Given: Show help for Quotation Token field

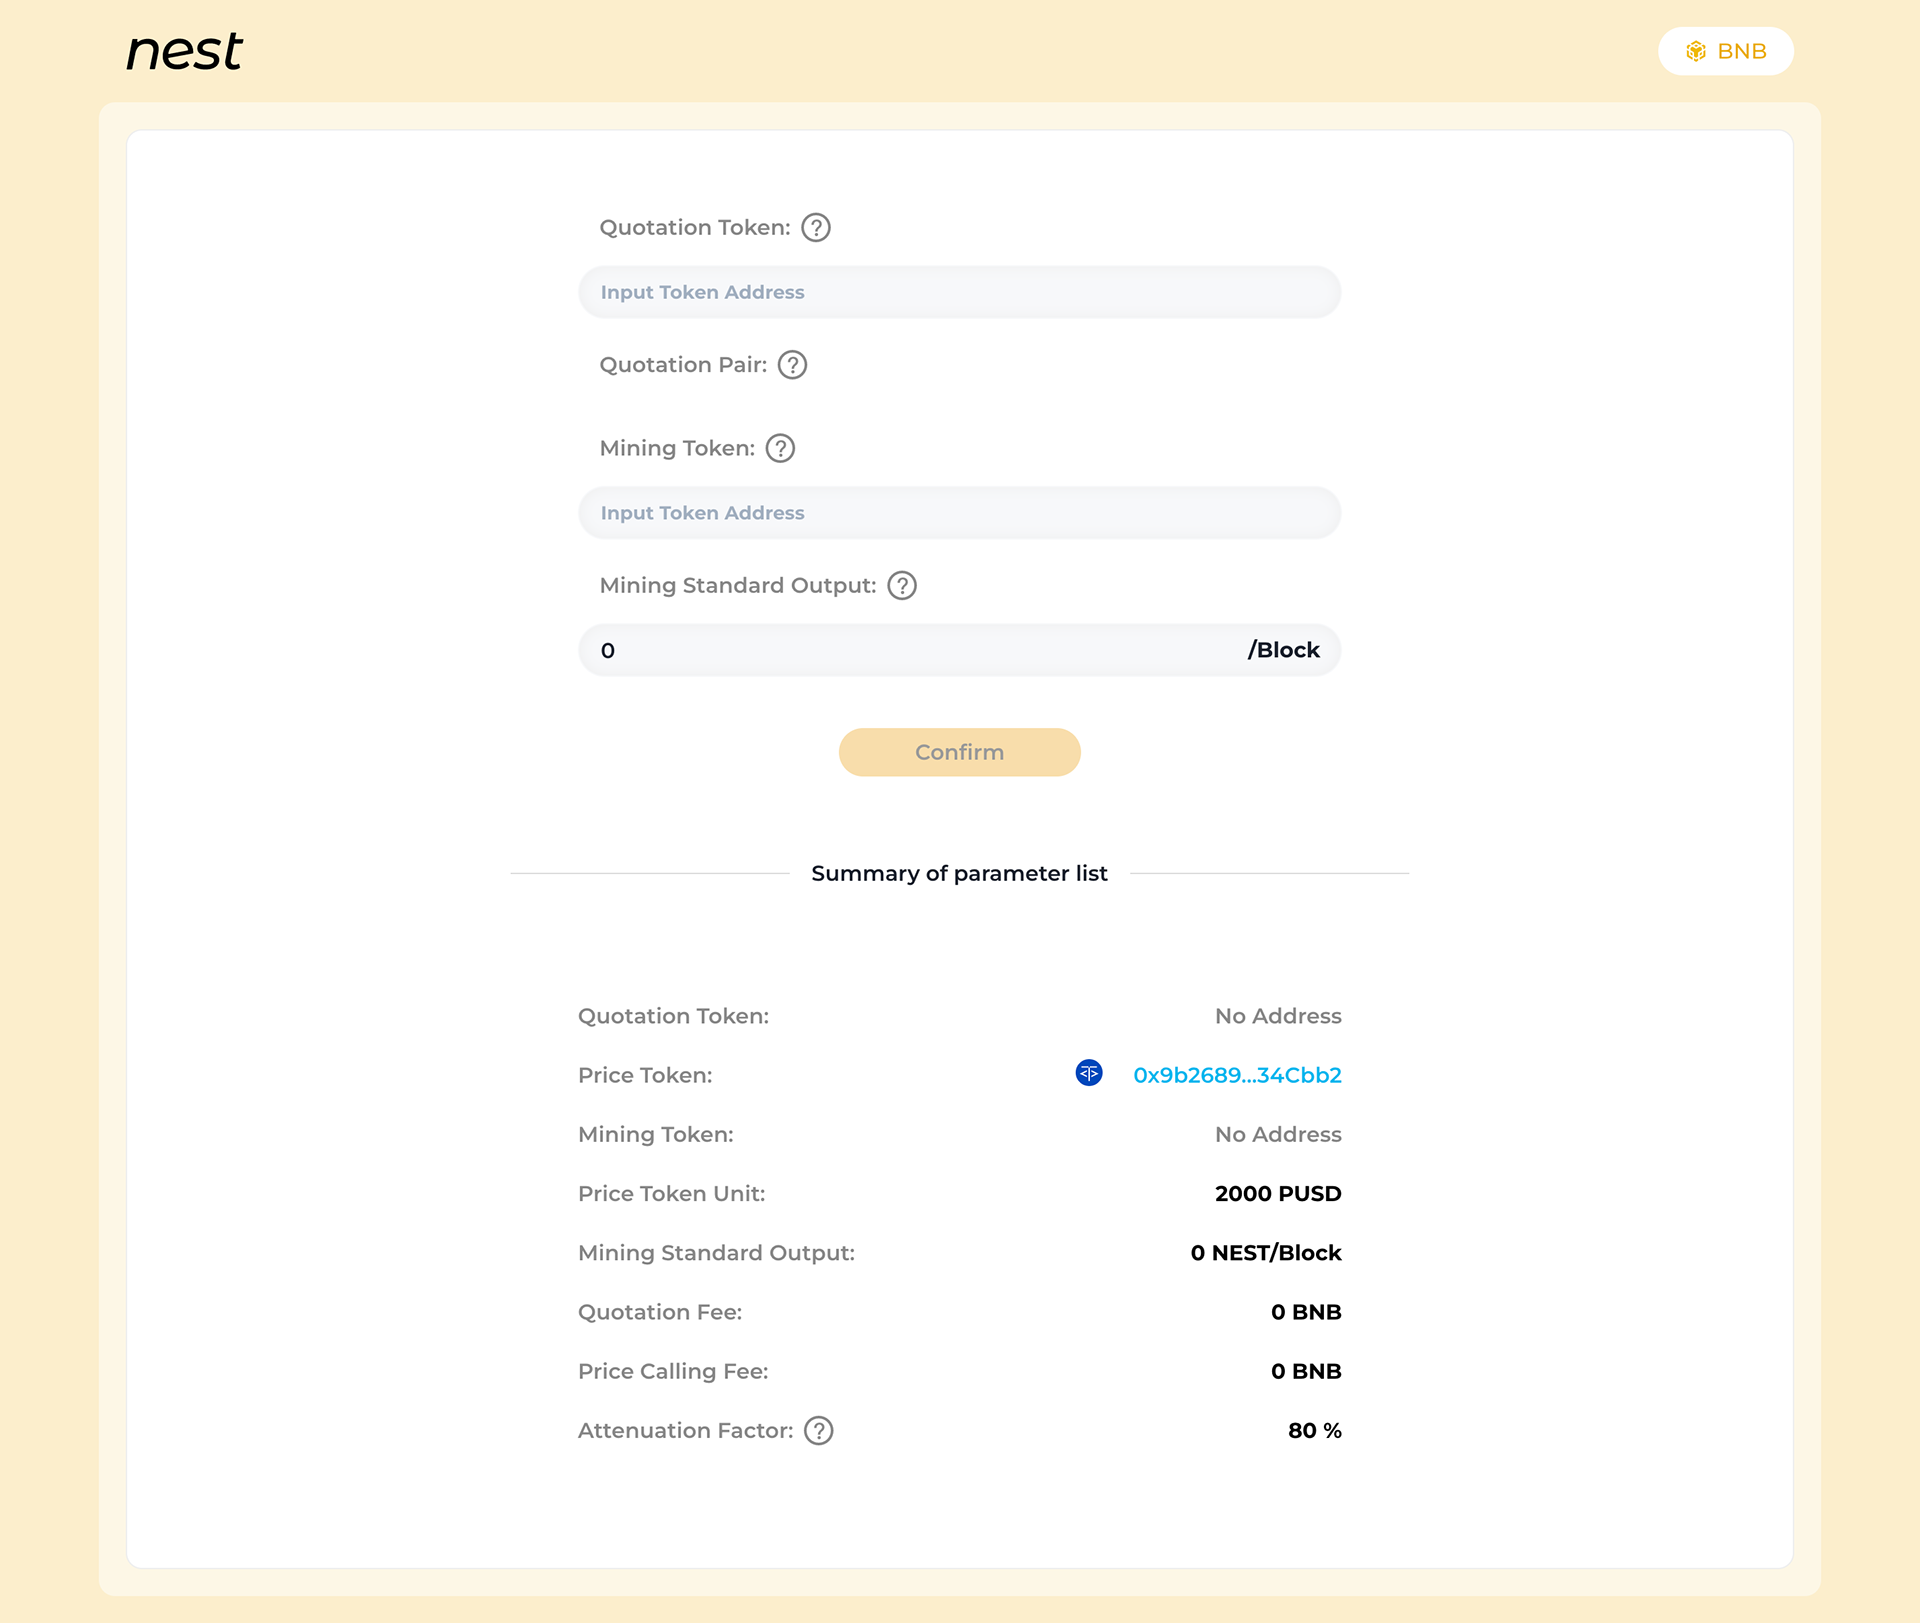Looking at the screenshot, I should 816,228.
